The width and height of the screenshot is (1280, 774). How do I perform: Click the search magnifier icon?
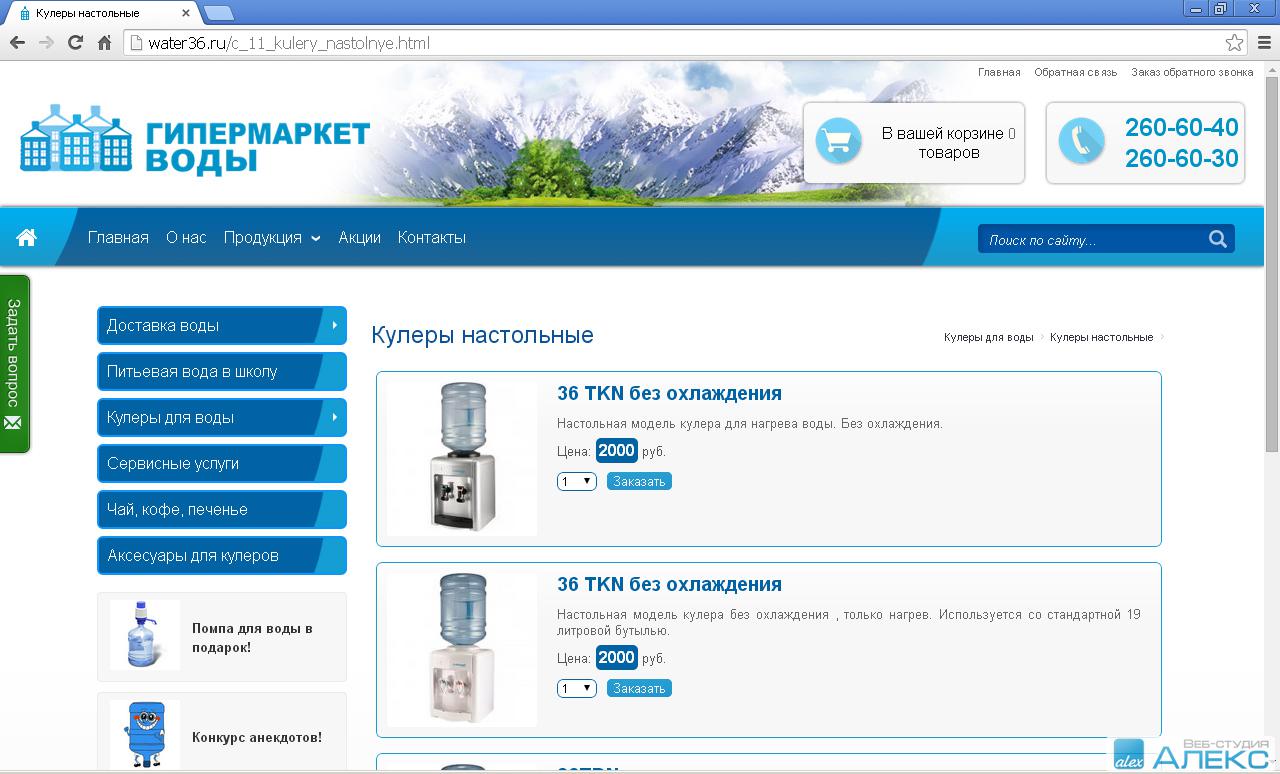click(1217, 239)
